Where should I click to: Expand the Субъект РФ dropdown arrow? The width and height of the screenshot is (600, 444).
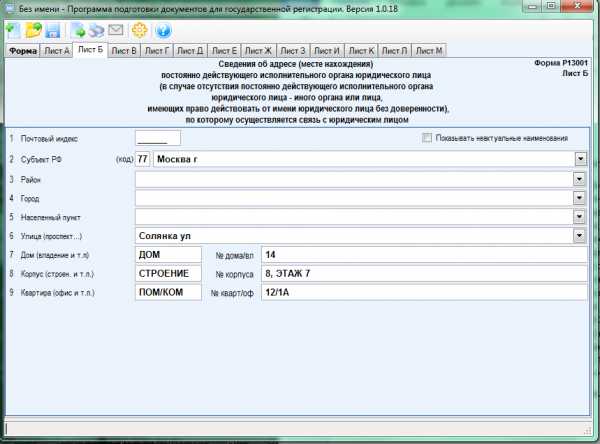(580, 159)
